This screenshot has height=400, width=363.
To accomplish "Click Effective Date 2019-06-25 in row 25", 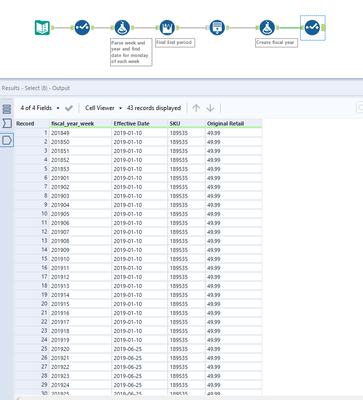I will [140, 349].
